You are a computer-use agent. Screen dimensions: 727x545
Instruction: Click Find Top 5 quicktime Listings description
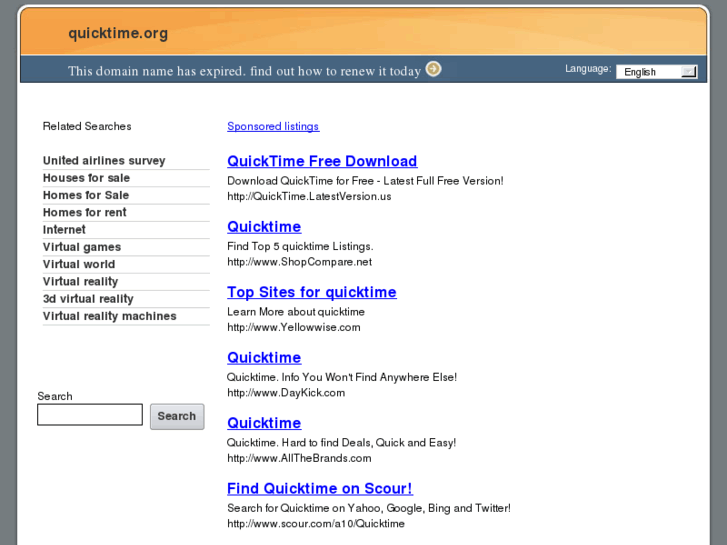point(300,246)
